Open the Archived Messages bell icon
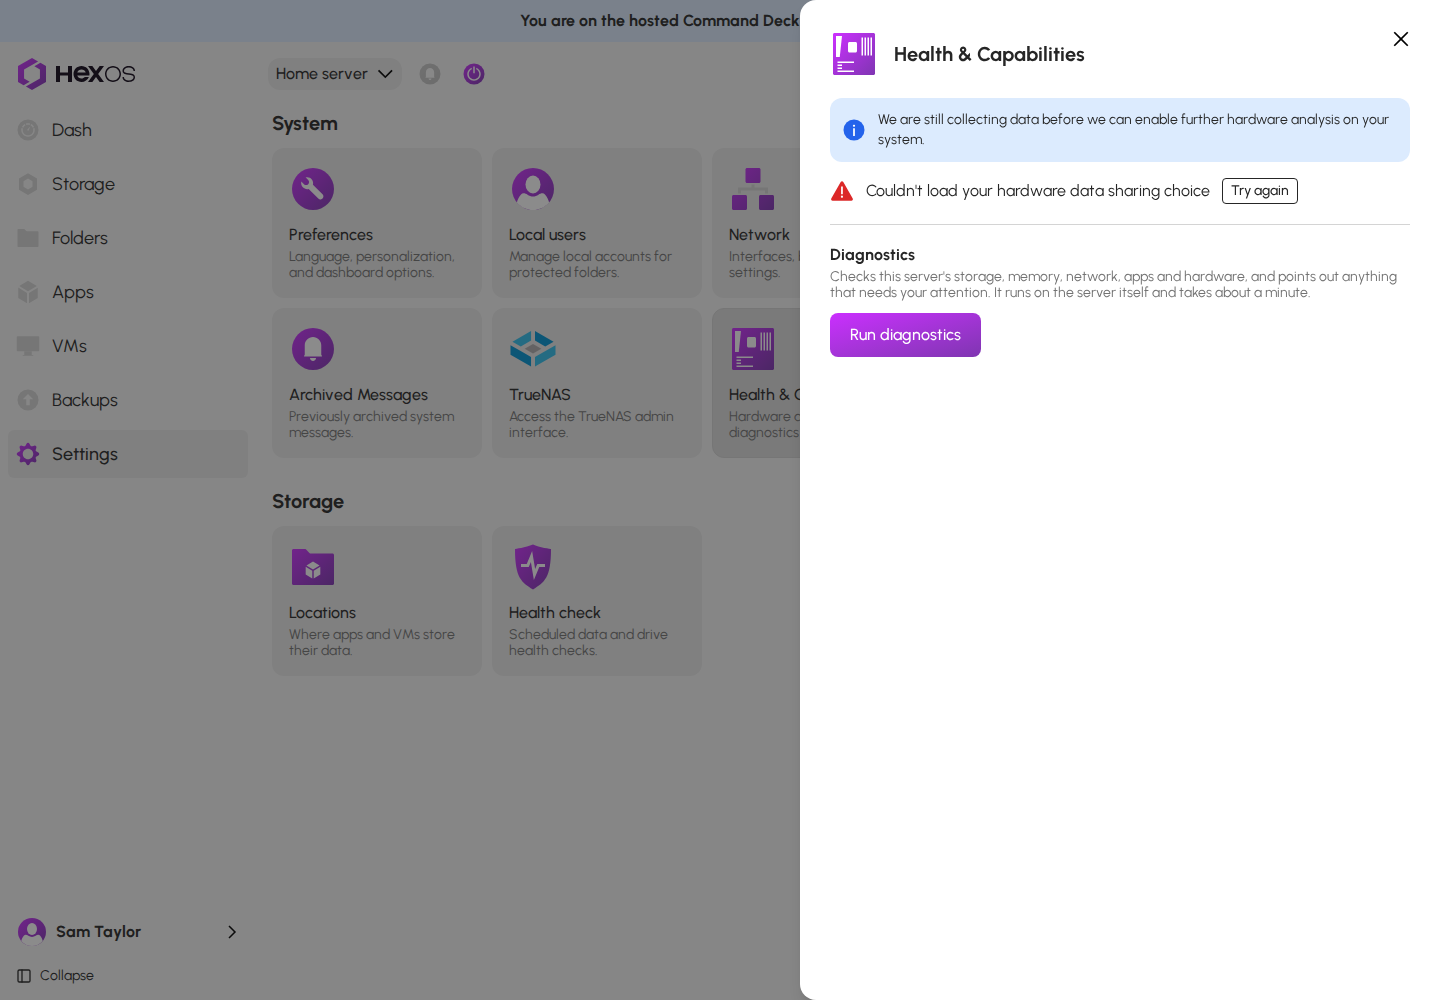 click(x=313, y=349)
